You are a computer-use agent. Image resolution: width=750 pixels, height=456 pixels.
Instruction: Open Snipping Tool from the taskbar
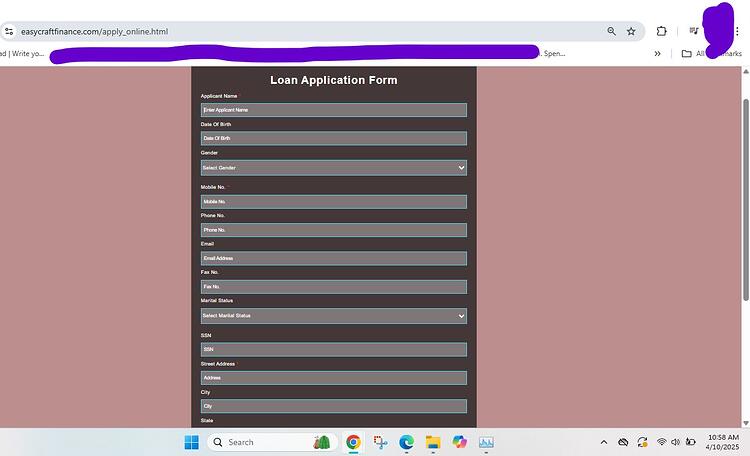click(x=380, y=442)
